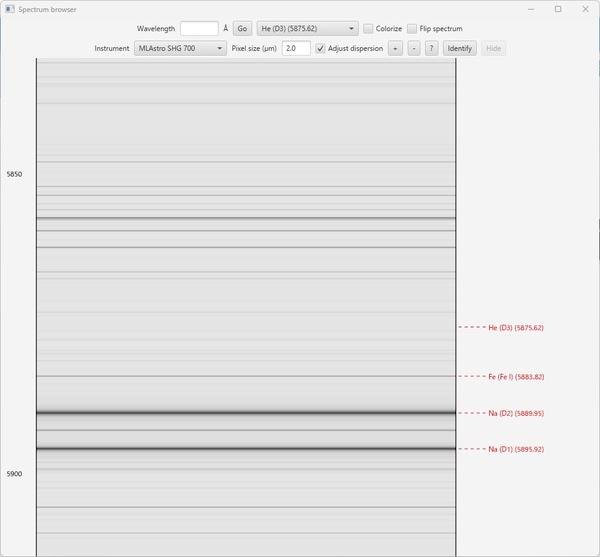Toggle the Flip spectrum checkbox
Screen dimensions: 600x557
coord(412,29)
